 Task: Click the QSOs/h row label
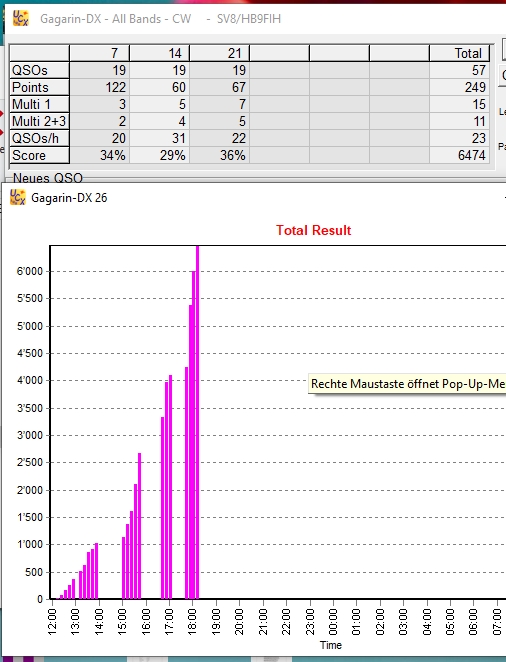pyautogui.click(x=39, y=138)
